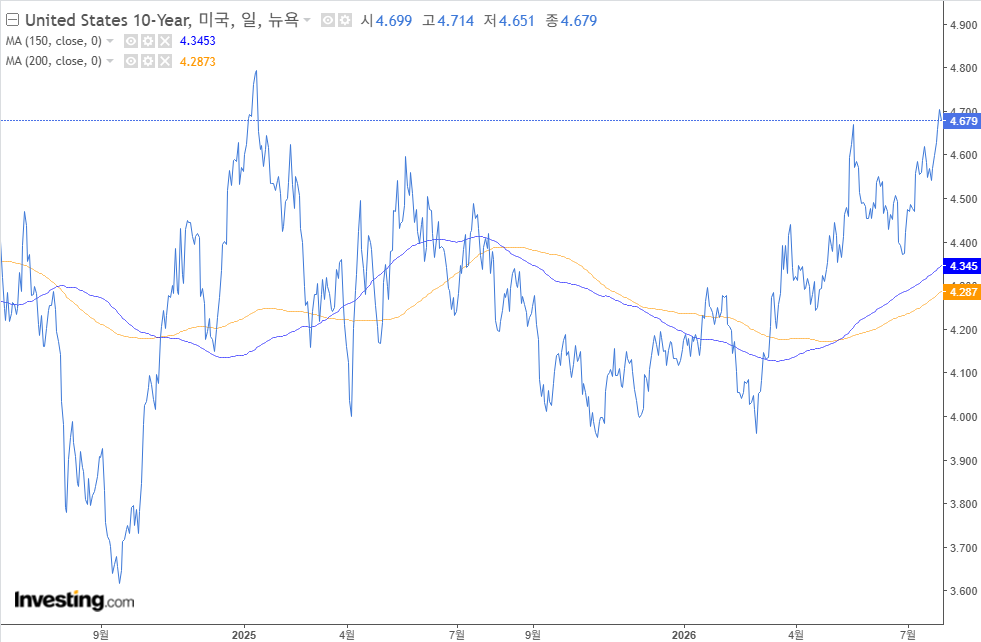Click the high value 4.714
Screen dimensions: 981x642
(x=455, y=21)
